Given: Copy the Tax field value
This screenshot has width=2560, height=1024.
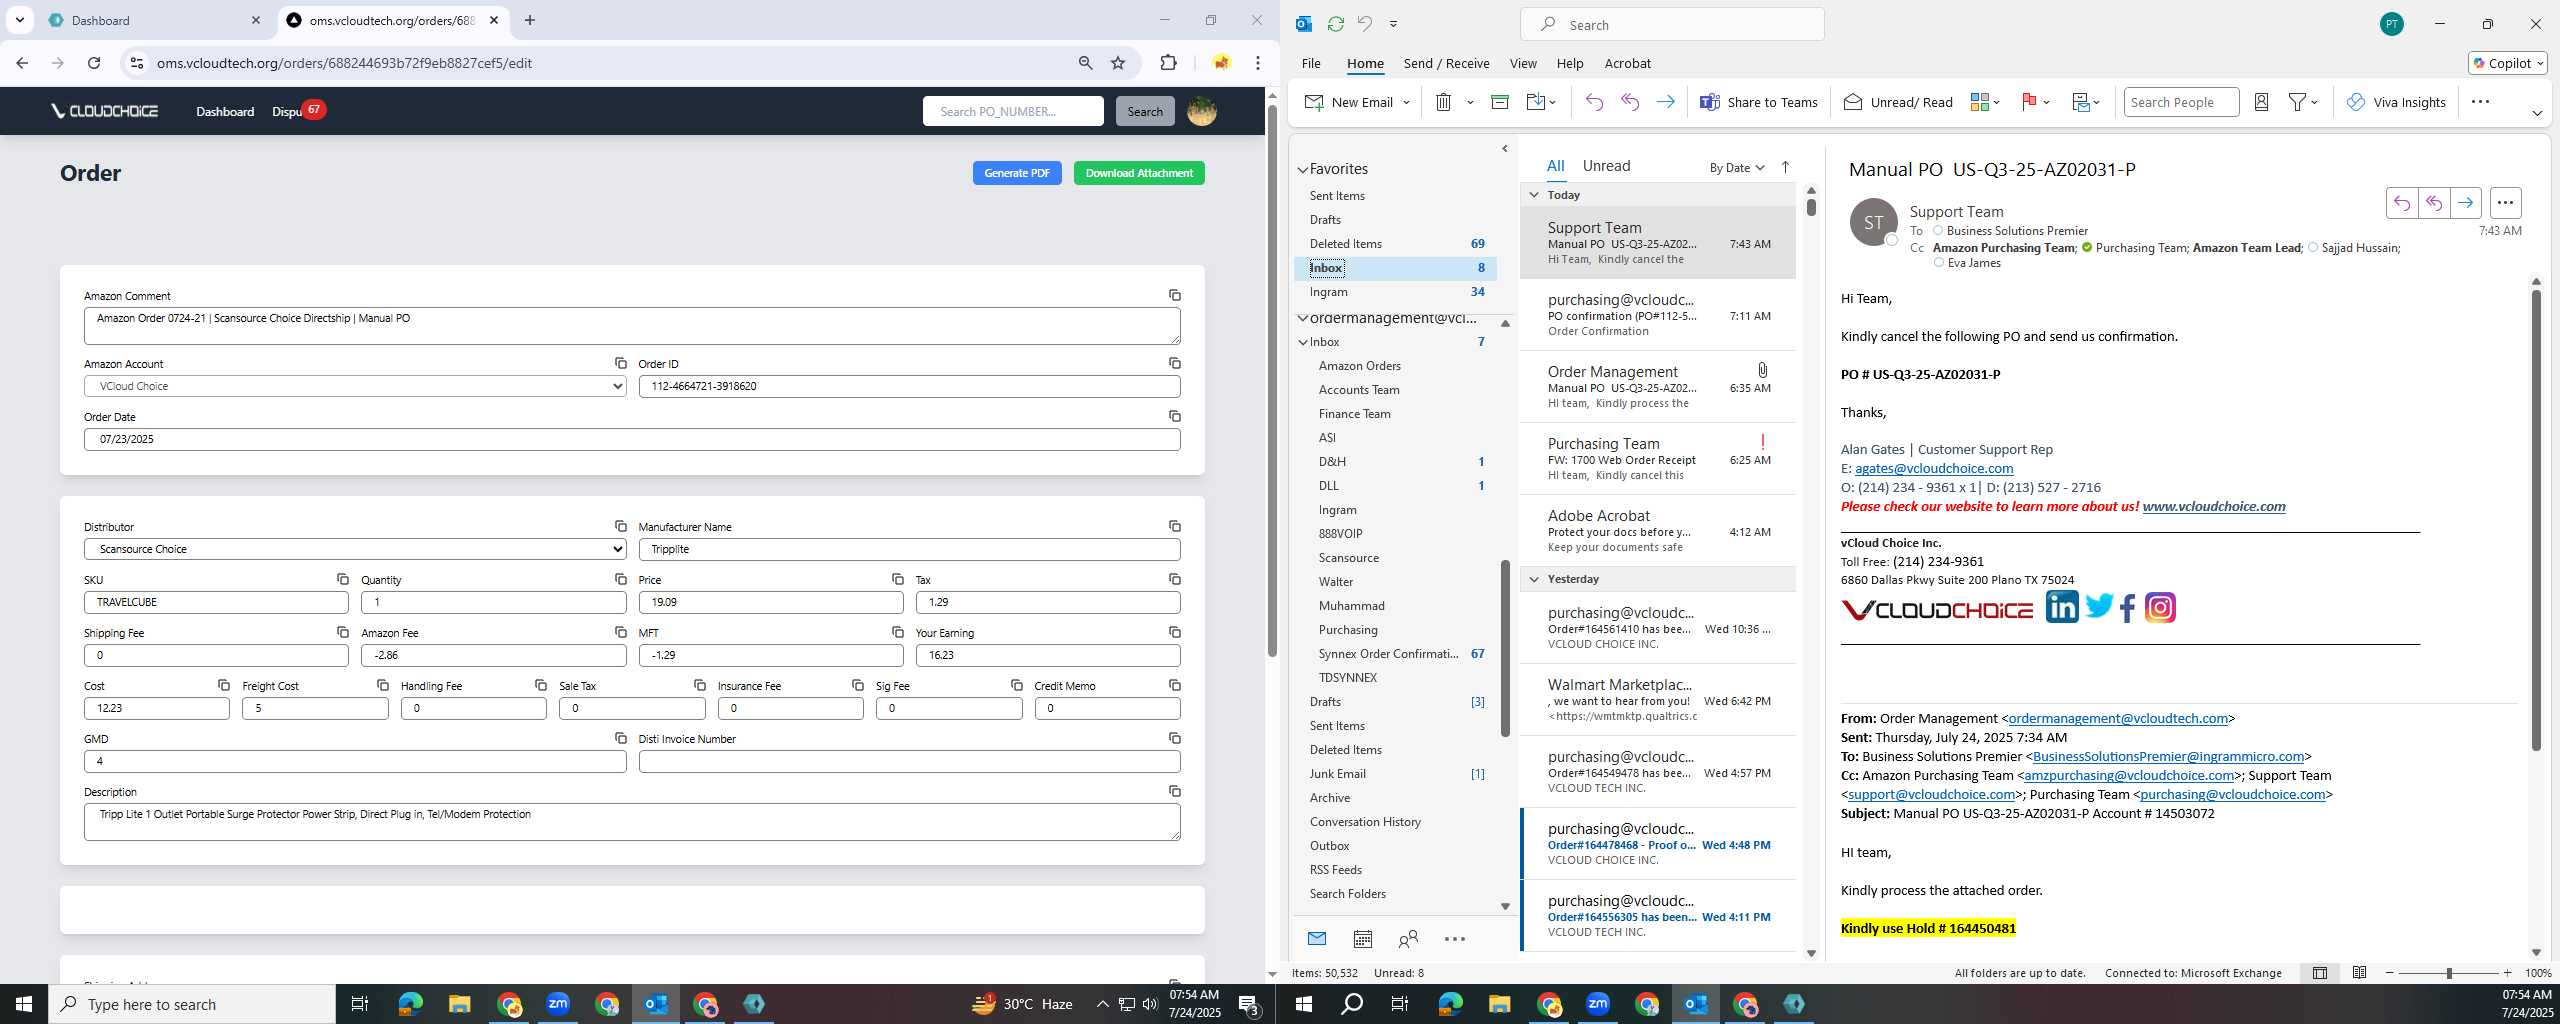Looking at the screenshot, I should tap(1174, 579).
